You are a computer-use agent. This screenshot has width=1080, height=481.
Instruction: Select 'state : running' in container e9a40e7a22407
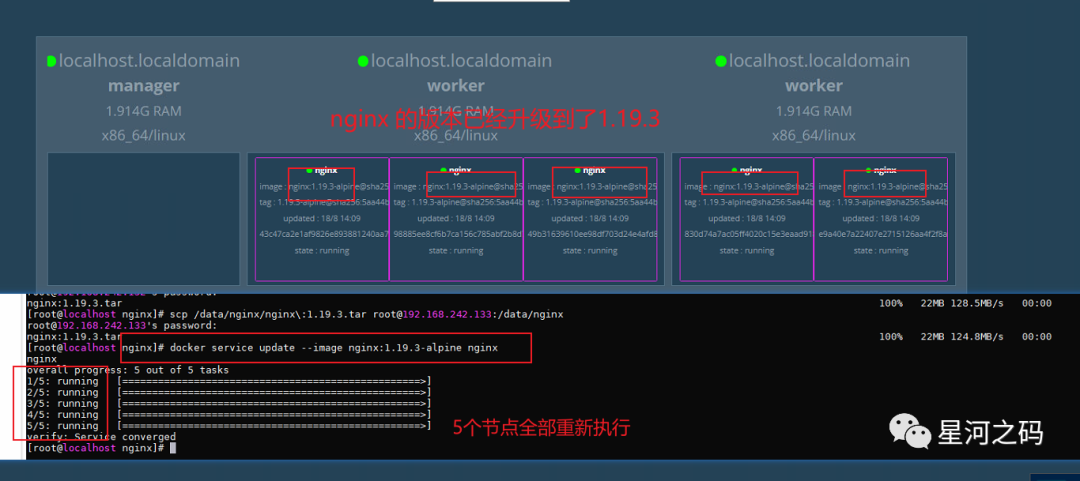click(881, 251)
